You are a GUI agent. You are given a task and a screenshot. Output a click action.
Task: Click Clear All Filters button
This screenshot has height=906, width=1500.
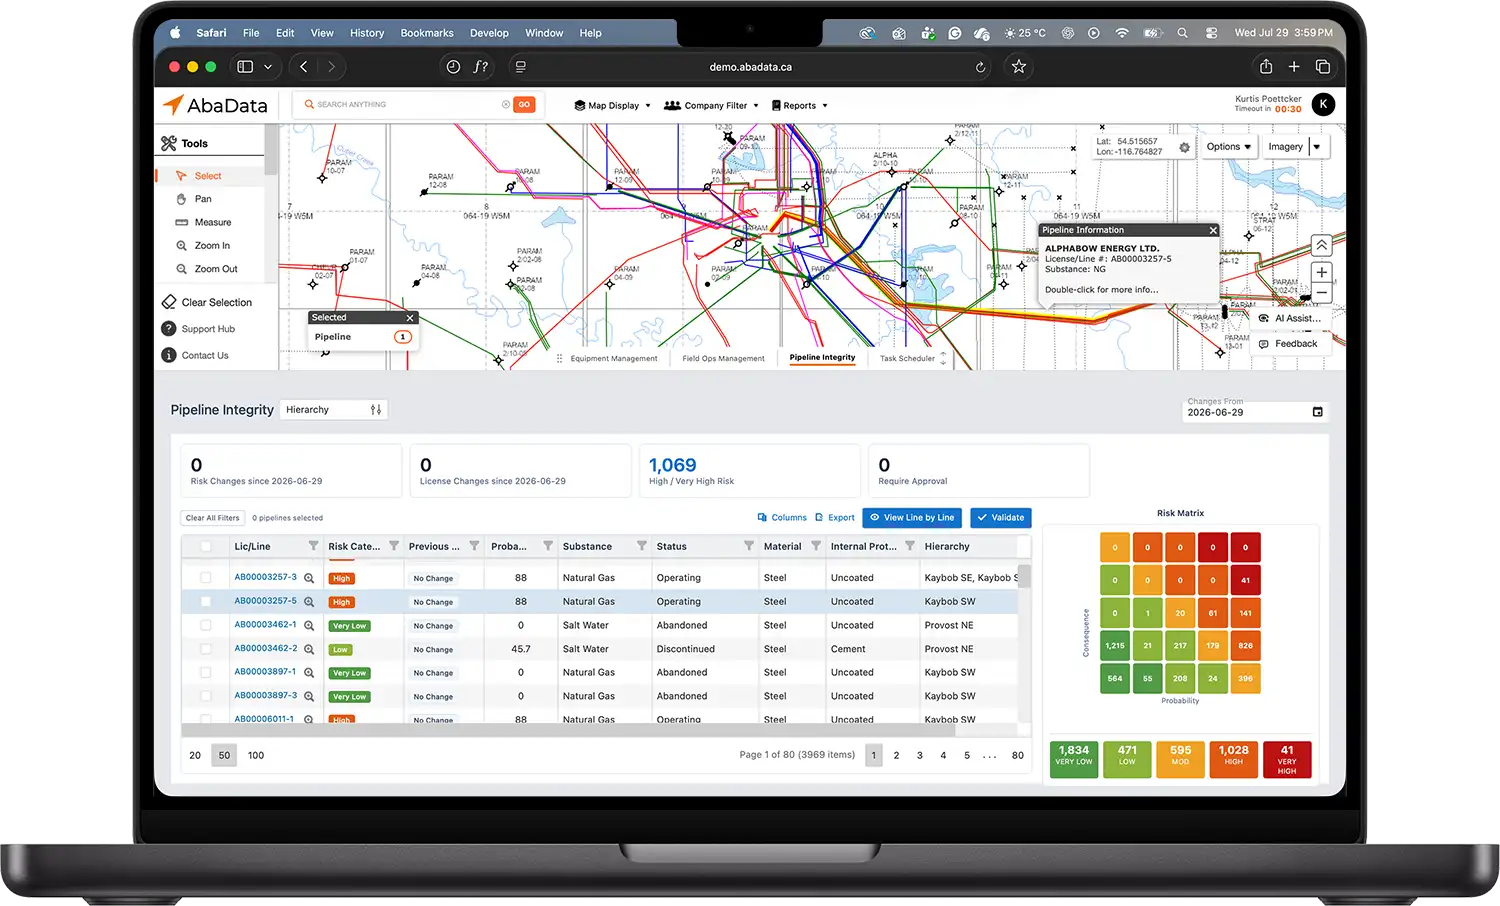212,518
